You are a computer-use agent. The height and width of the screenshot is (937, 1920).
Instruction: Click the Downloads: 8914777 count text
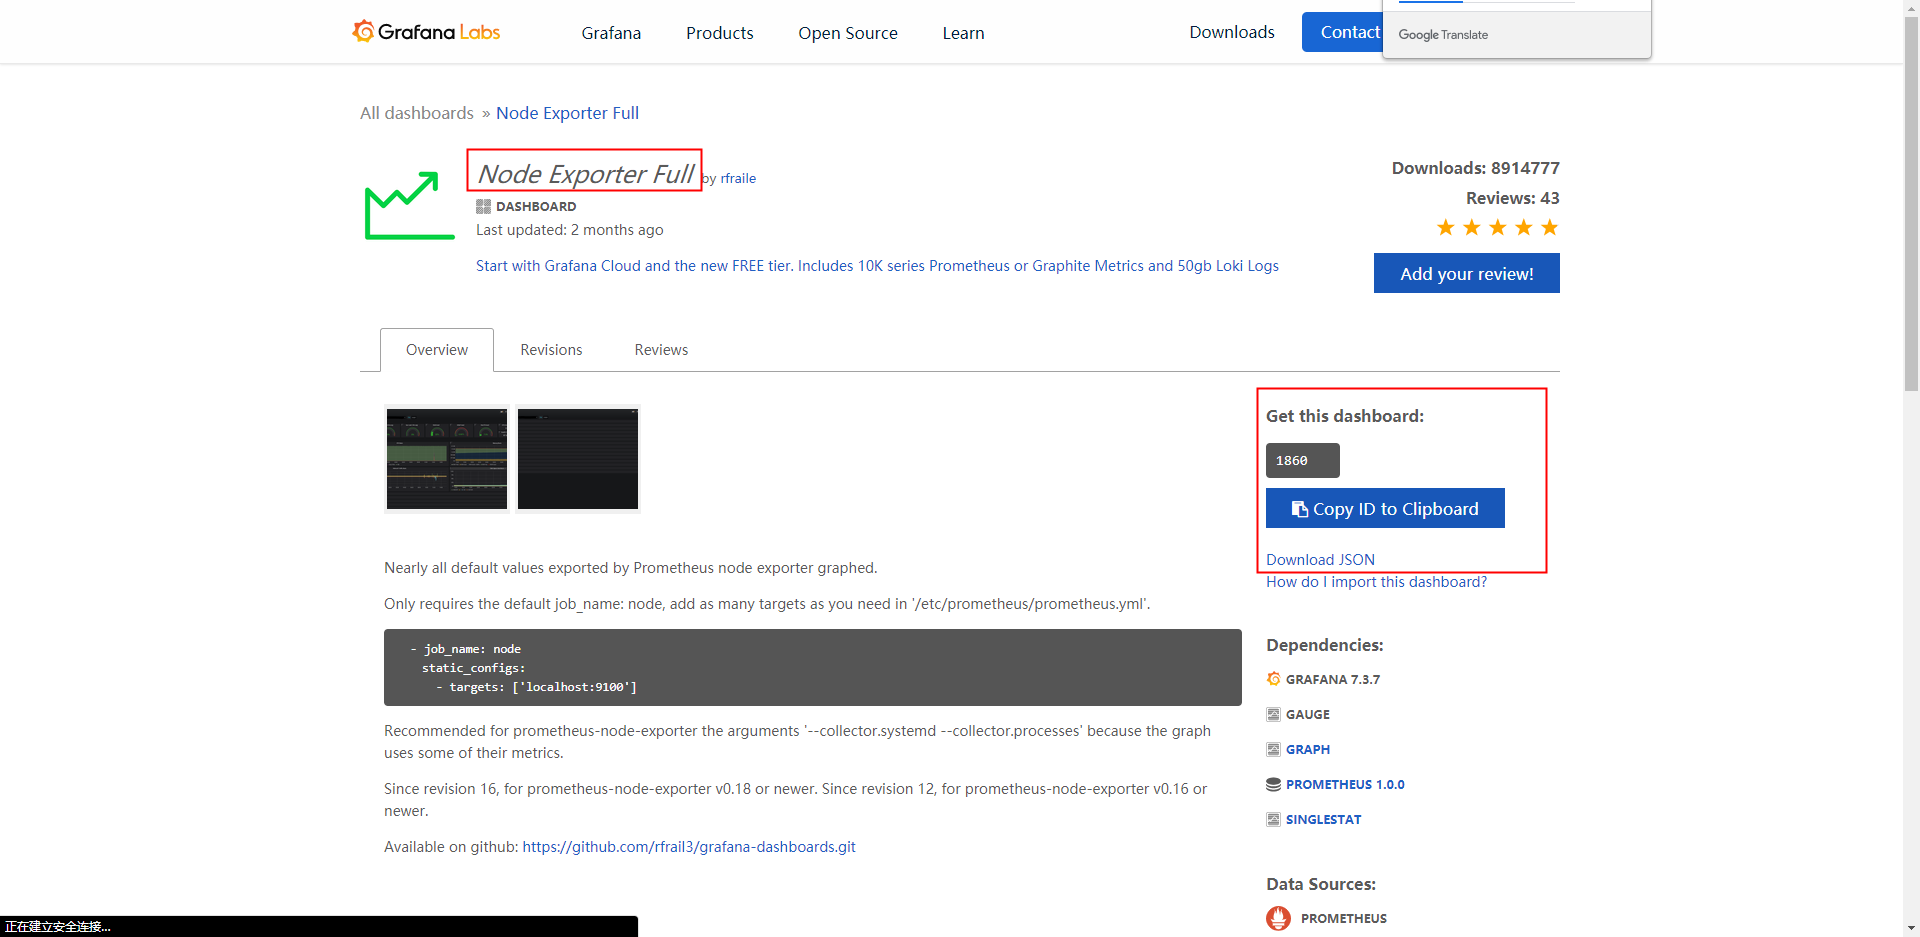click(1475, 168)
